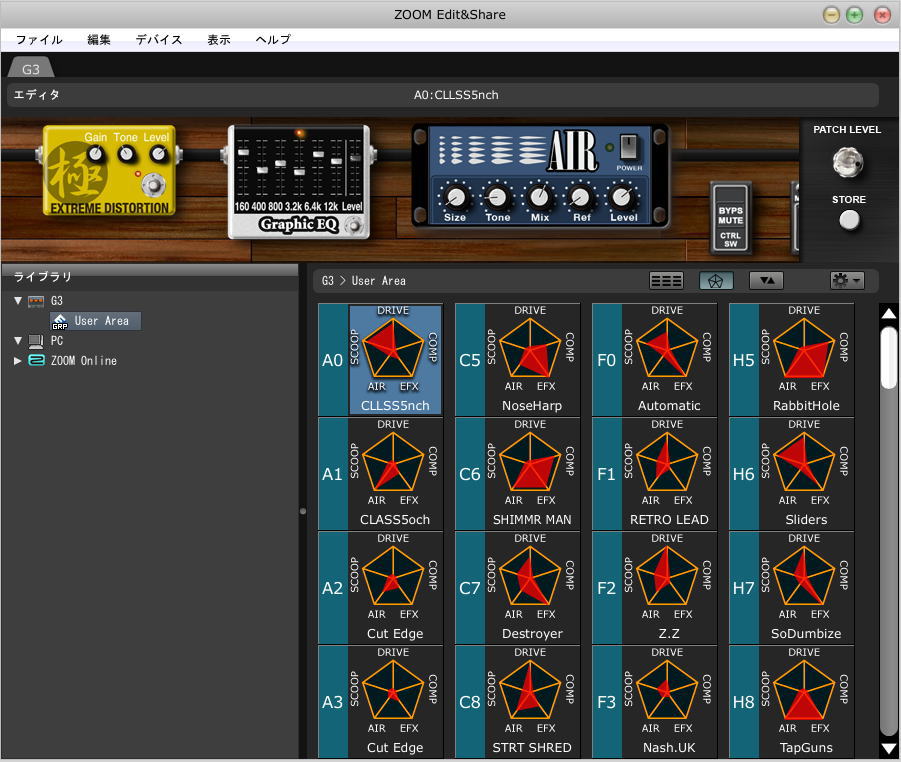The width and height of the screenshot is (901, 762).
Task: Click G3 in the breadcrumb path
Action: click(x=328, y=280)
